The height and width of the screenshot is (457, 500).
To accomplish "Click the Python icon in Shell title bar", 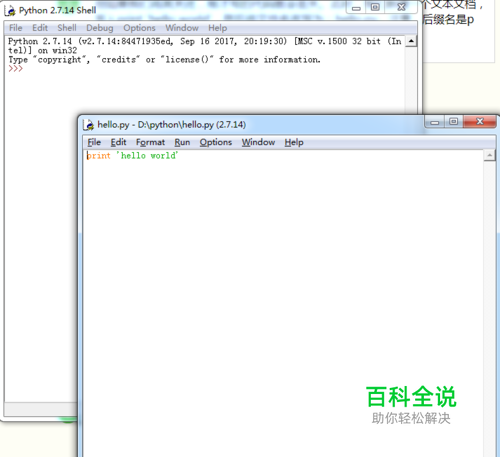I will pos(10,10).
